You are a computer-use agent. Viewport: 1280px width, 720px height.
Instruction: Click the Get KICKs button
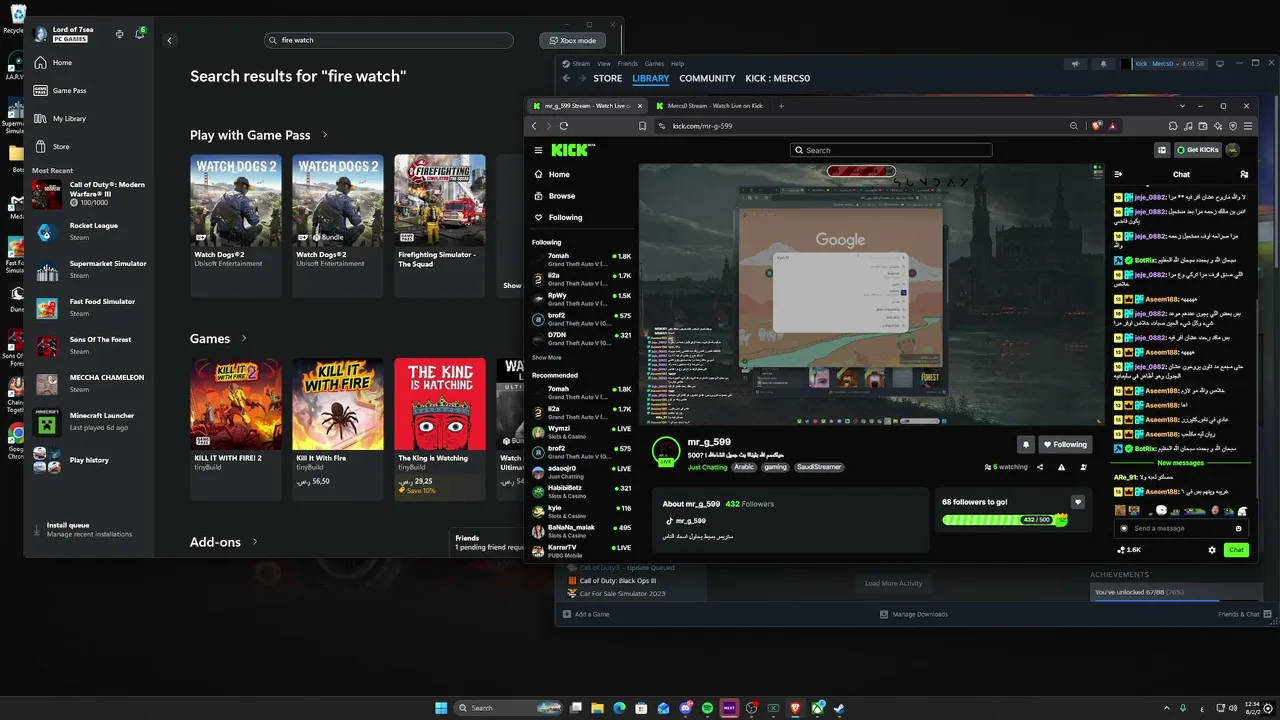[x=1197, y=150]
